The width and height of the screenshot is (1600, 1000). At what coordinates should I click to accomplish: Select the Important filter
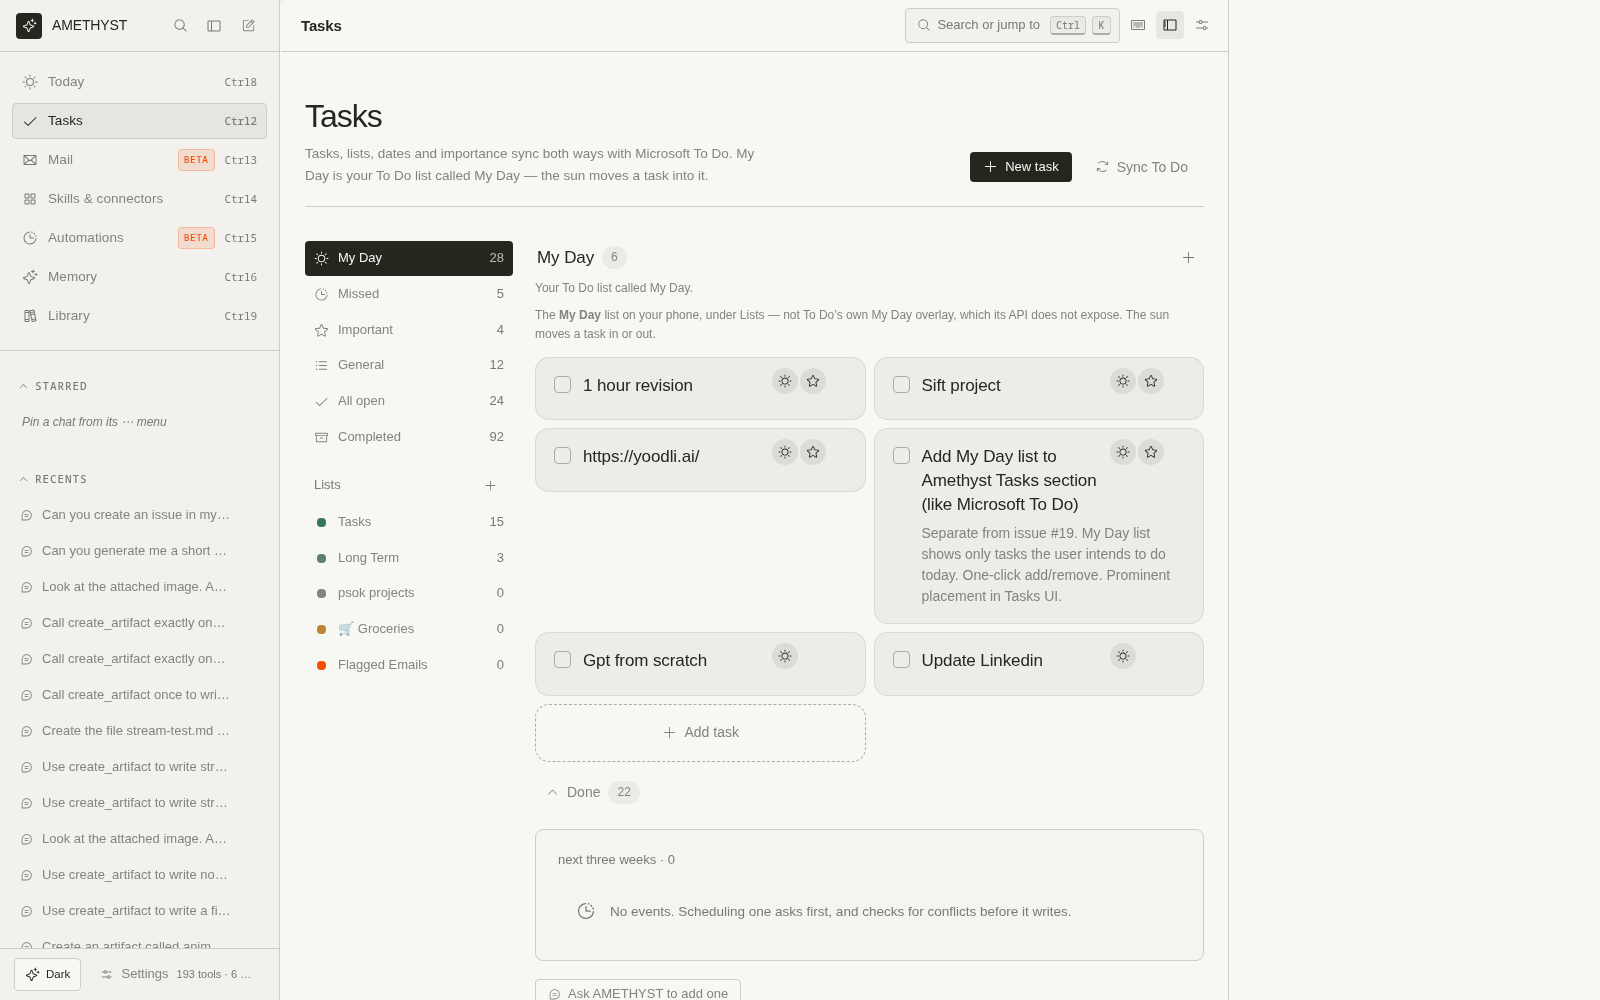pyautogui.click(x=409, y=330)
